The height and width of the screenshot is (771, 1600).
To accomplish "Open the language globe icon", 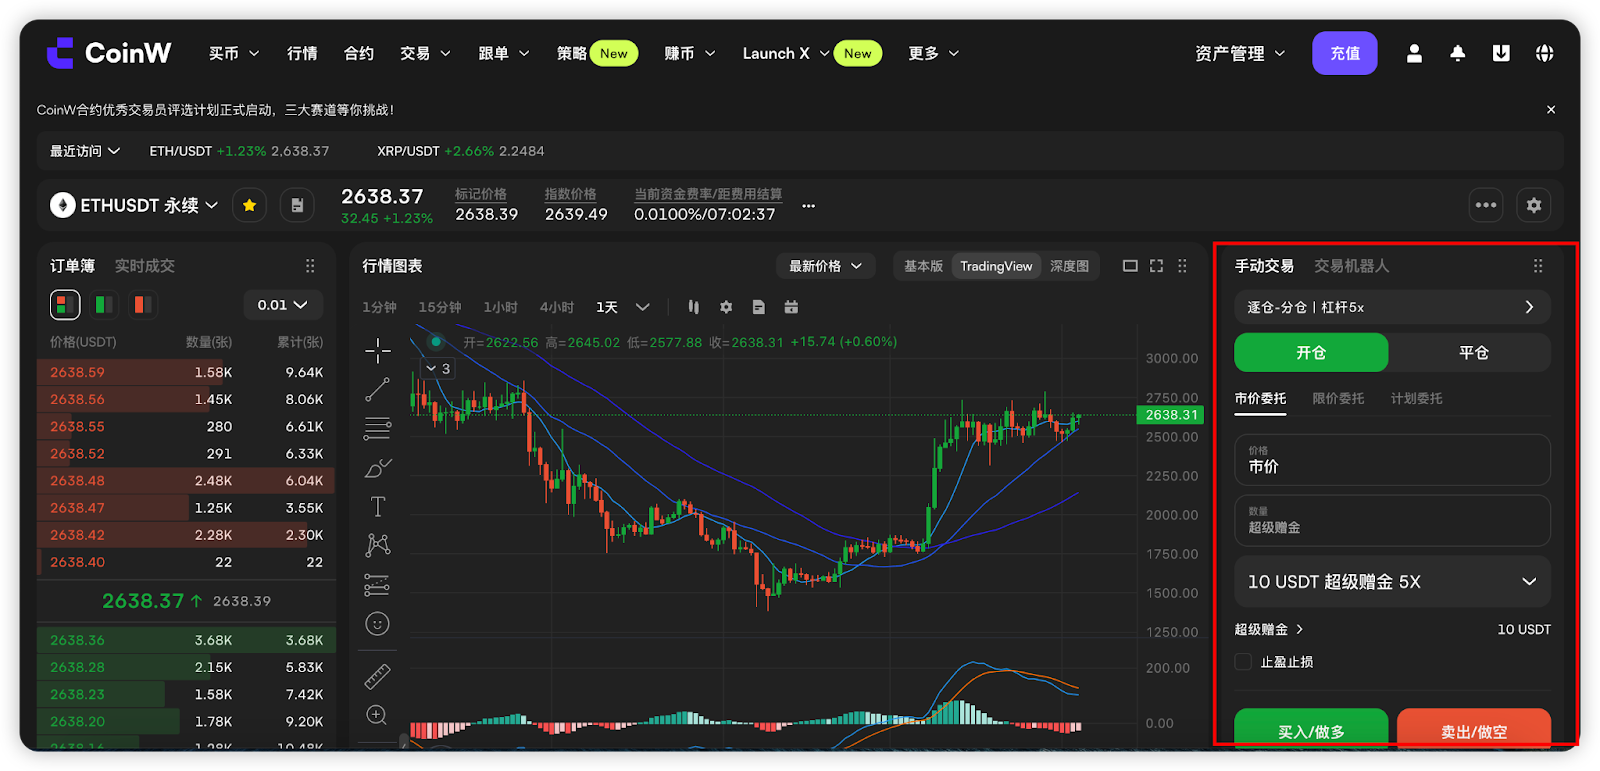I will click(1545, 53).
